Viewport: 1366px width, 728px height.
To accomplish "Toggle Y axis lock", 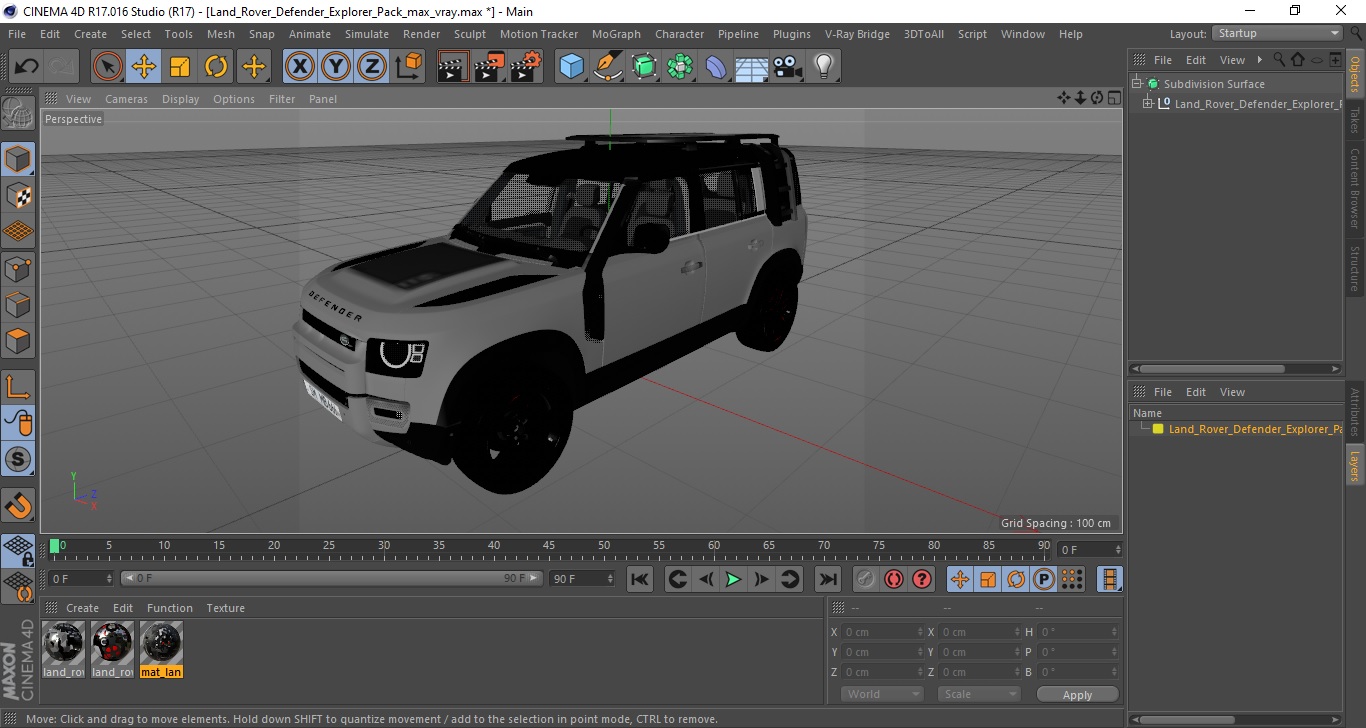I will [336, 67].
